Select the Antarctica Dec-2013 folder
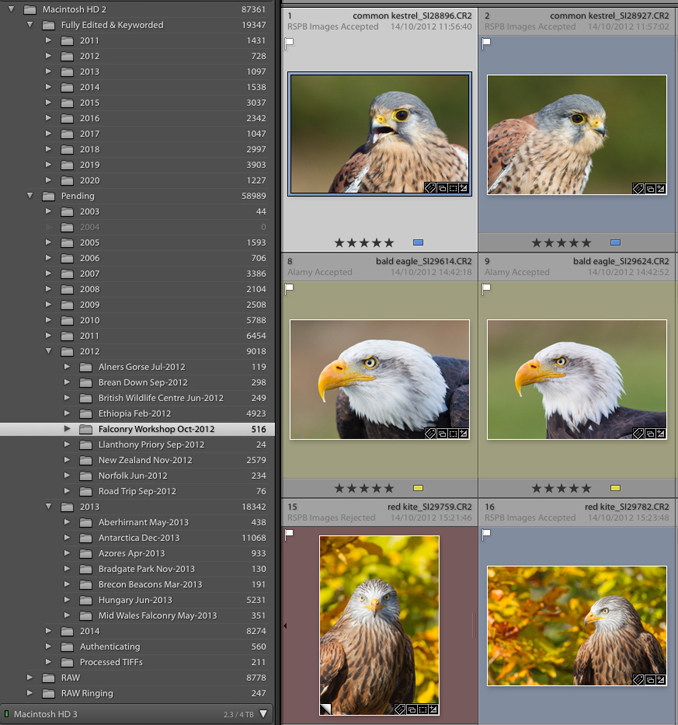The height and width of the screenshot is (725, 678). click(138, 538)
